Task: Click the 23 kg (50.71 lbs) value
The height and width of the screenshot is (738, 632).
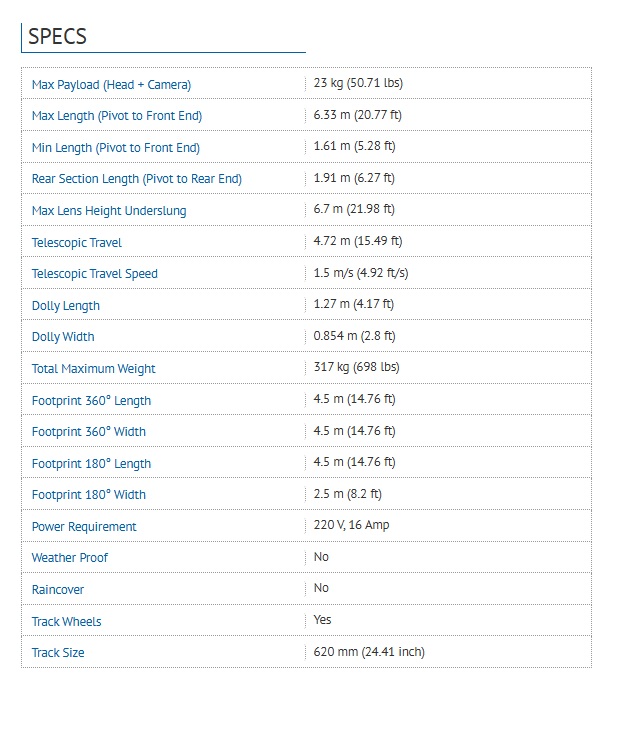Action: [358, 83]
